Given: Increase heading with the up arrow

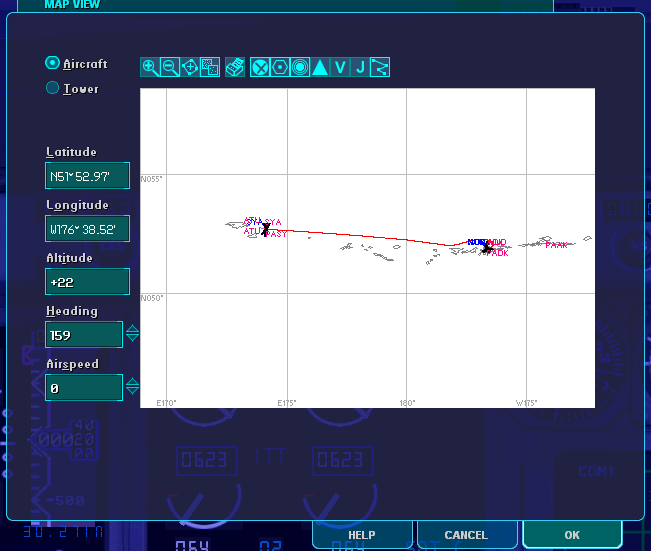Looking at the screenshot, I should [132, 329].
